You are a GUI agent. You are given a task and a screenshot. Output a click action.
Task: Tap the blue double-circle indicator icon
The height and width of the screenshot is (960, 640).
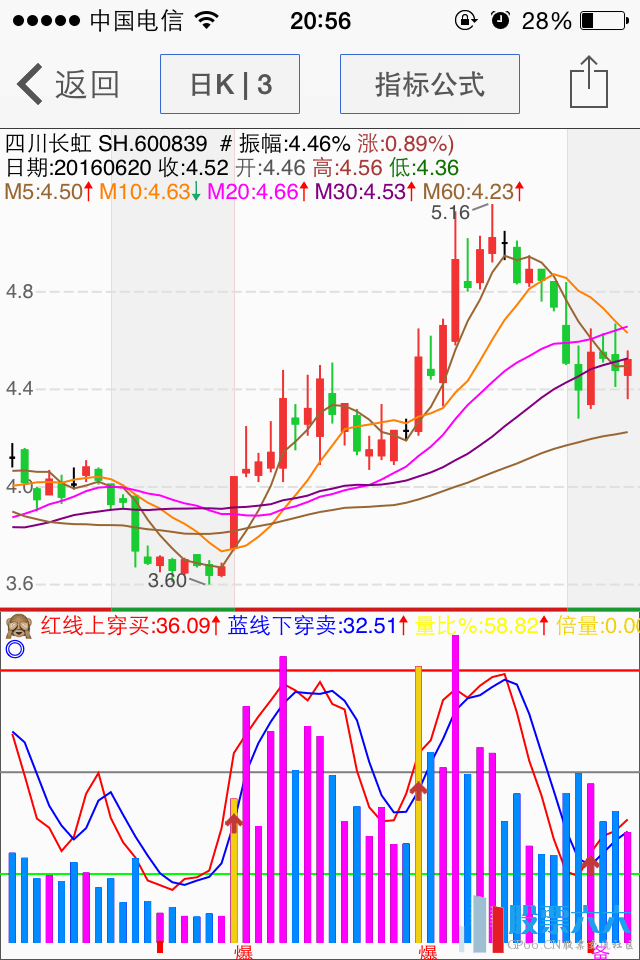pos(14,650)
